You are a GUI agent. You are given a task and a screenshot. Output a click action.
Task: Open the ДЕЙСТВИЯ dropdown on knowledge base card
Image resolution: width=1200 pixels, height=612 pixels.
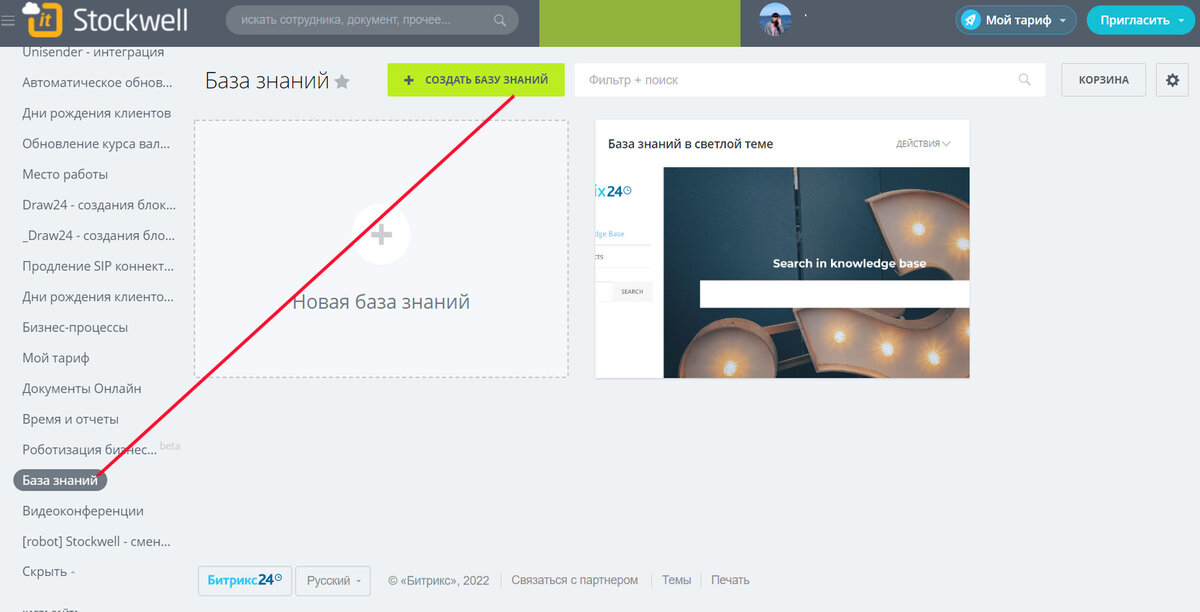point(923,144)
